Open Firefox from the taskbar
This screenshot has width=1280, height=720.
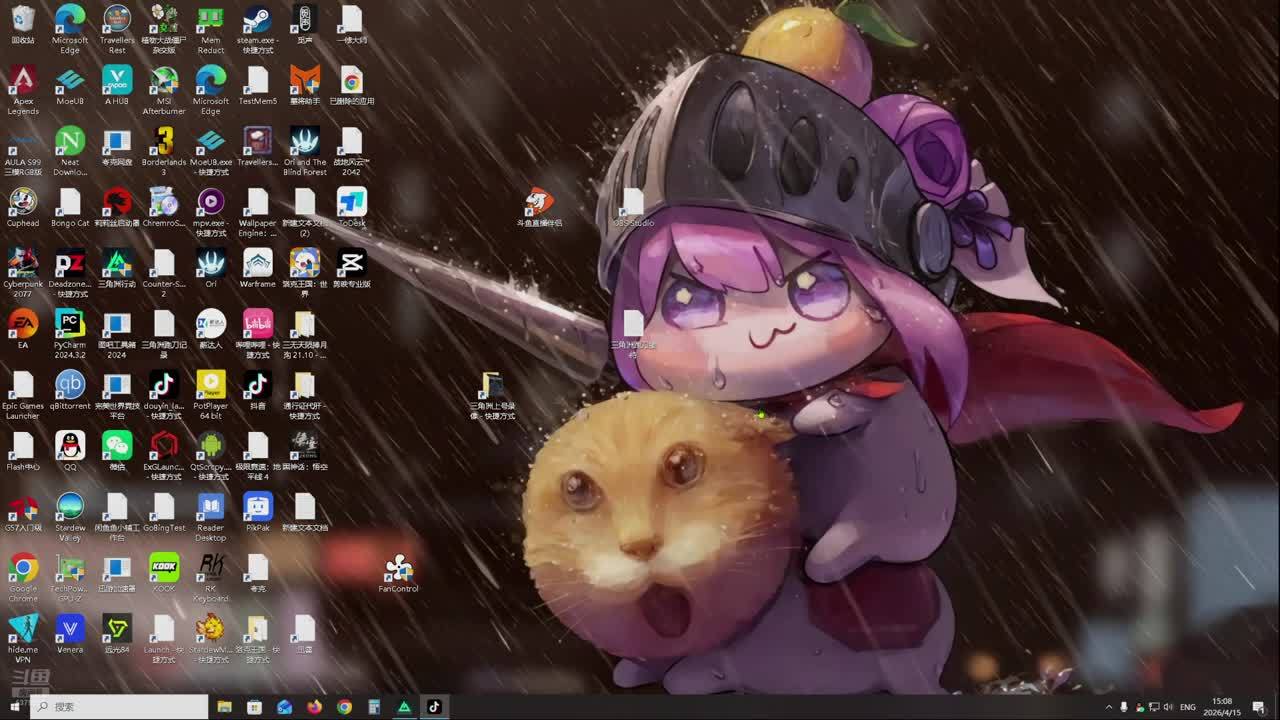point(314,707)
